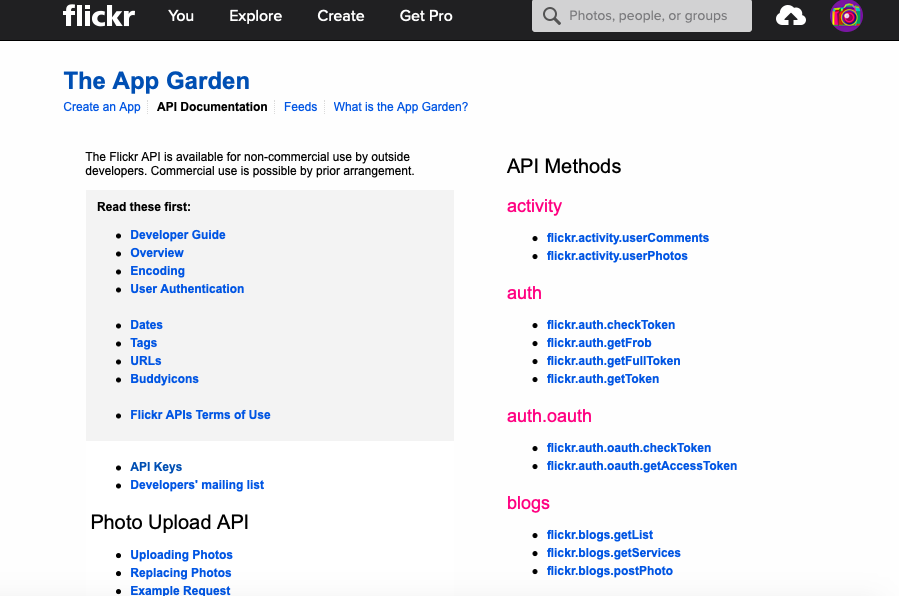Open the Uploading Photos documentation
Viewport: 899px width, 596px height.
point(181,555)
